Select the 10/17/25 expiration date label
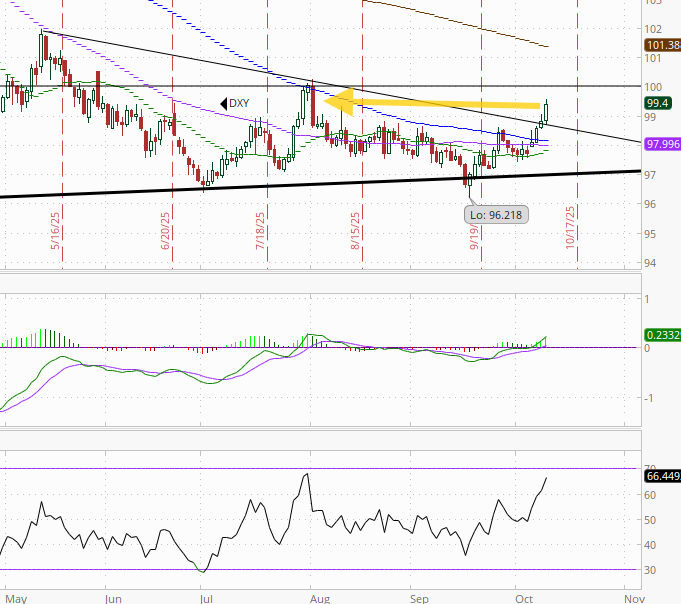Screen dimensions: 681x604 tap(570, 228)
